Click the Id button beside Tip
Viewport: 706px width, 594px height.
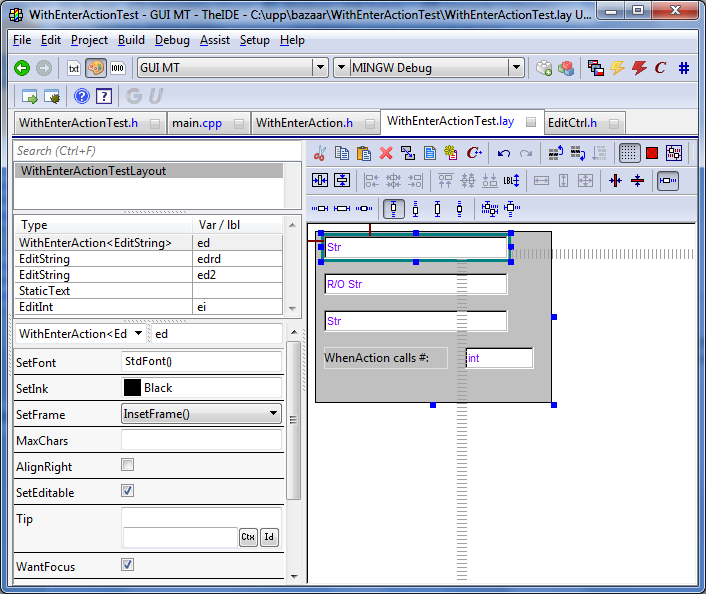pyautogui.click(x=269, y=538)
